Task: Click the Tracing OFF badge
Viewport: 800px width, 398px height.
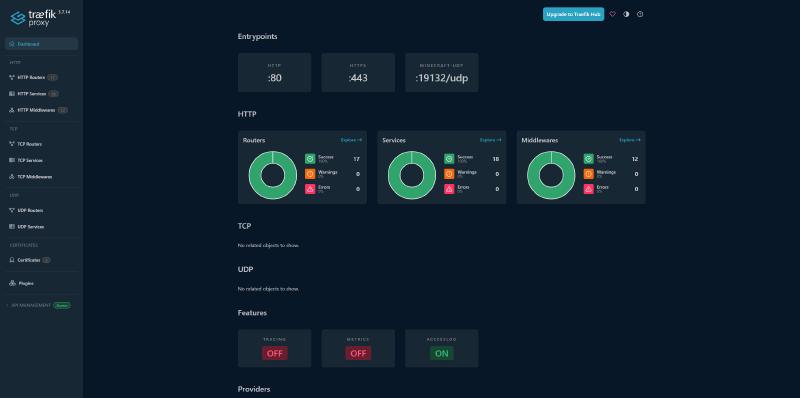Action: [x=274, y=353]
